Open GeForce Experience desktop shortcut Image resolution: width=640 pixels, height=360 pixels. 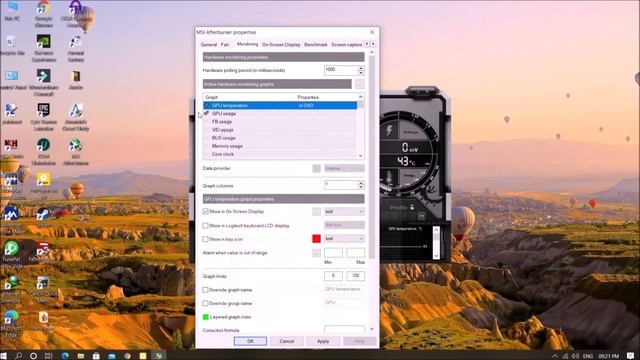click(44, 48)
